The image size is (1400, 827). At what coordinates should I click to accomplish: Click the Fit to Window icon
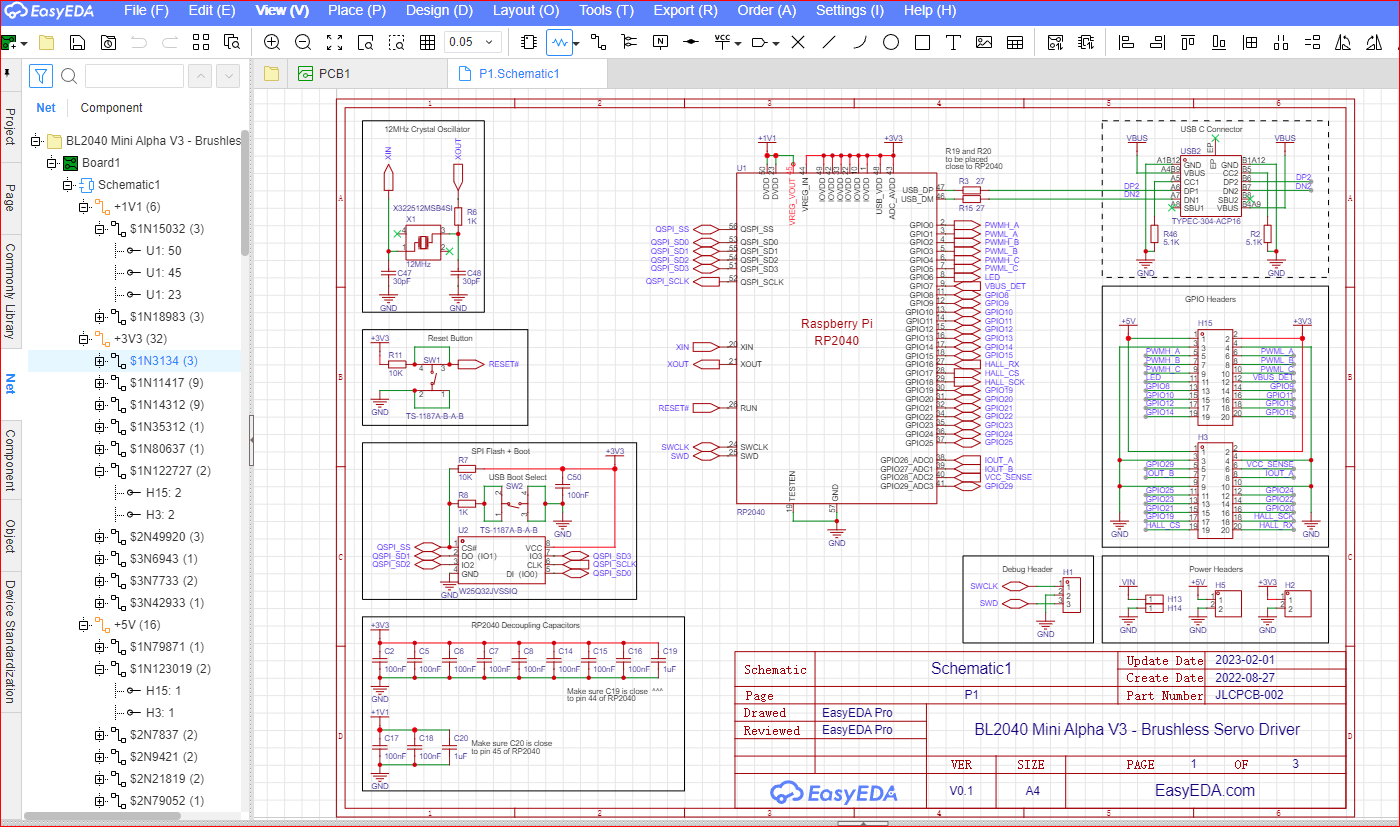(x=335, y=42)
